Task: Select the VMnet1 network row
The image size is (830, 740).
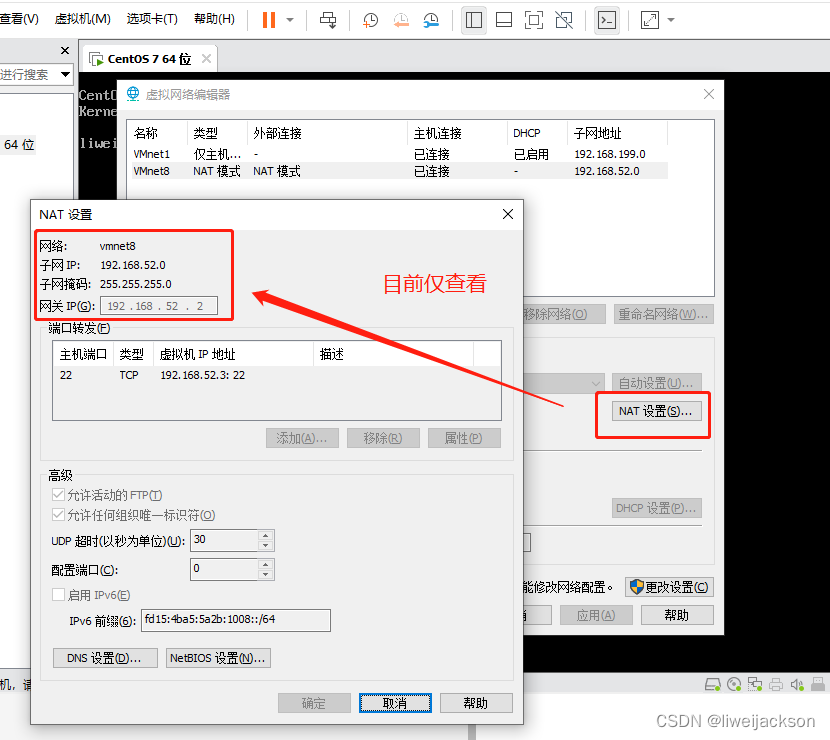Action: click(399, 154)
